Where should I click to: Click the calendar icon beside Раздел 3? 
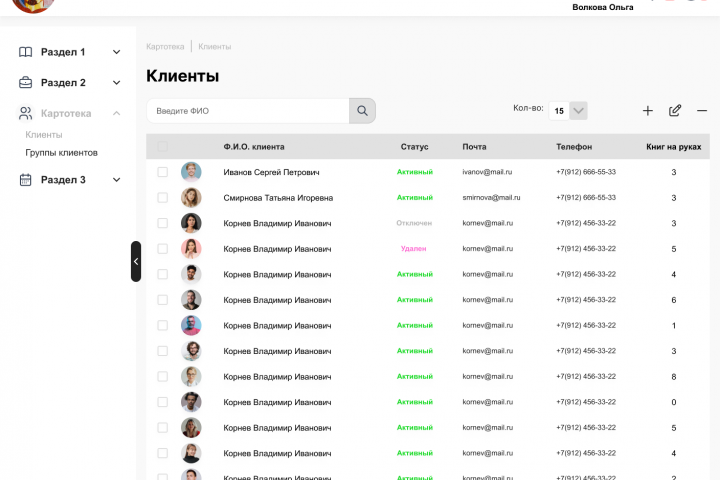[26, 180]
